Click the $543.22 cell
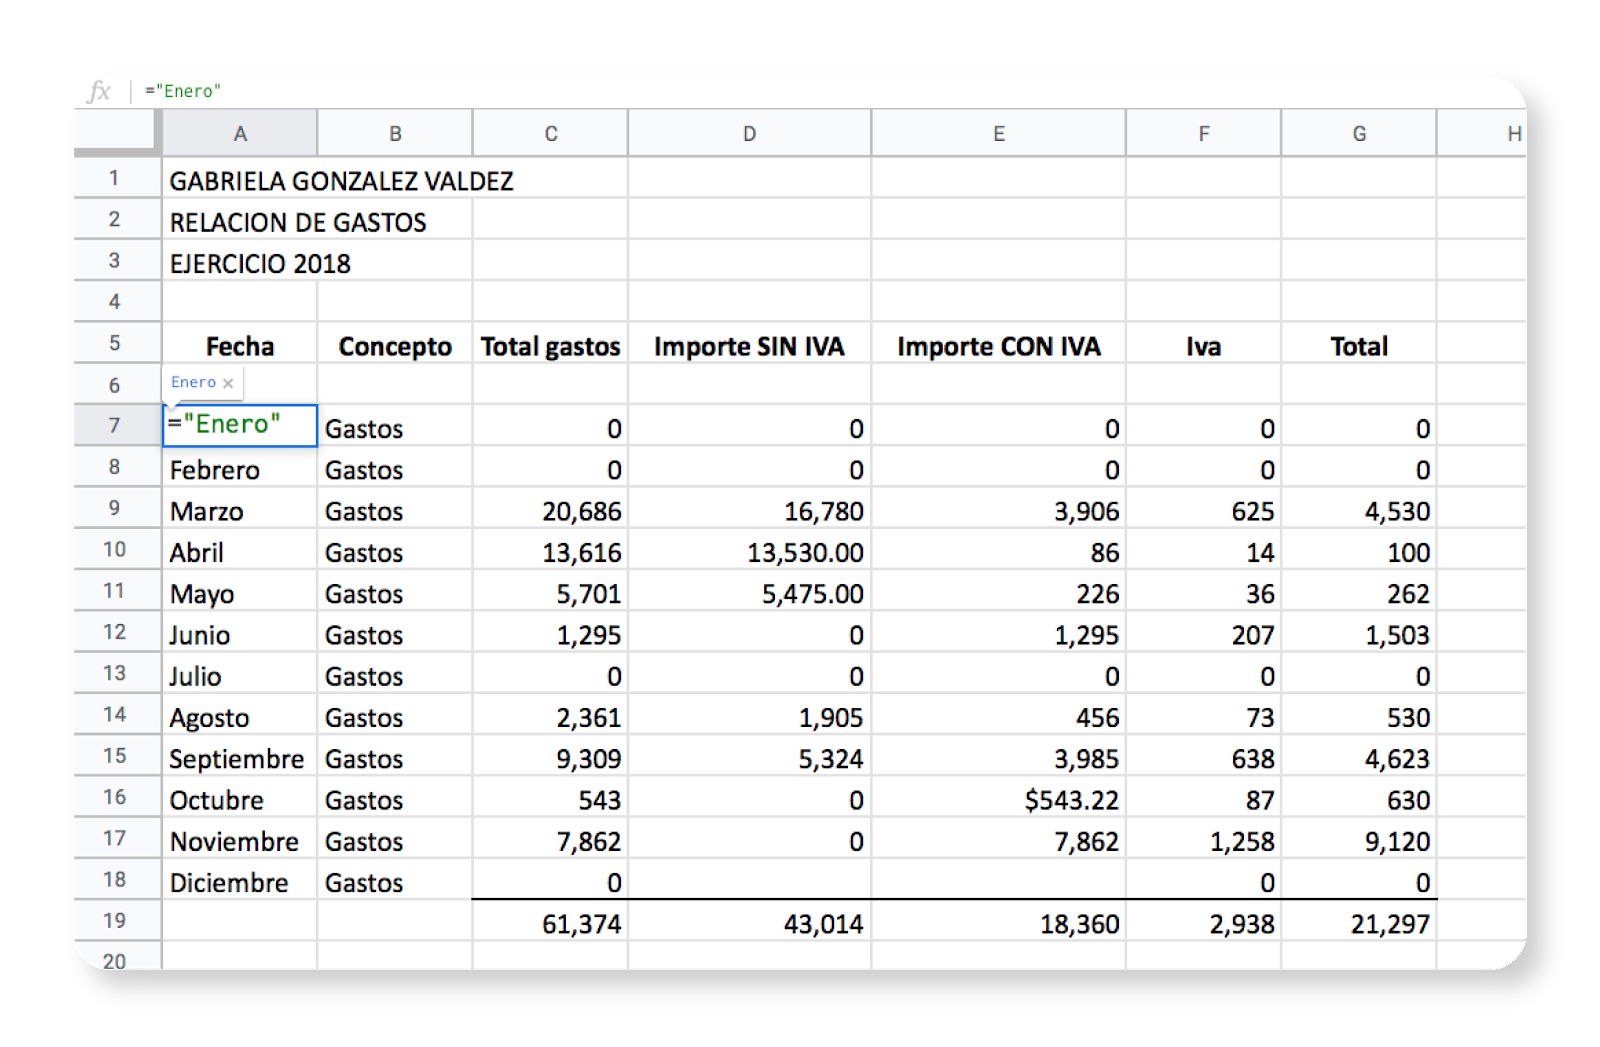Screen dimensions: 1600x1047 point(998,800)
